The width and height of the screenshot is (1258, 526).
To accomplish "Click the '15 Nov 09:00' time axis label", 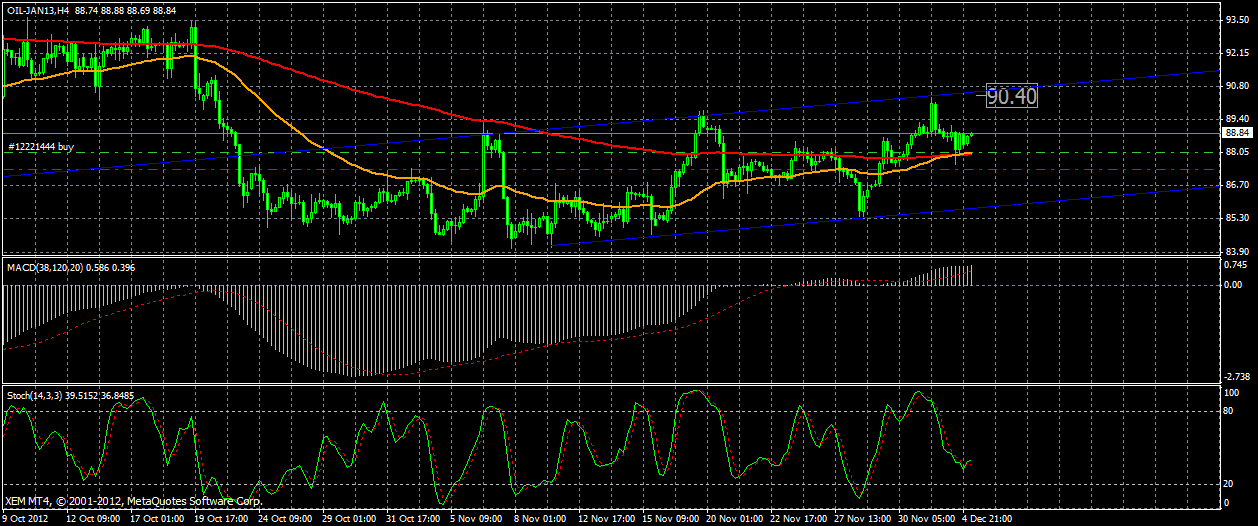I will point(669,518).
